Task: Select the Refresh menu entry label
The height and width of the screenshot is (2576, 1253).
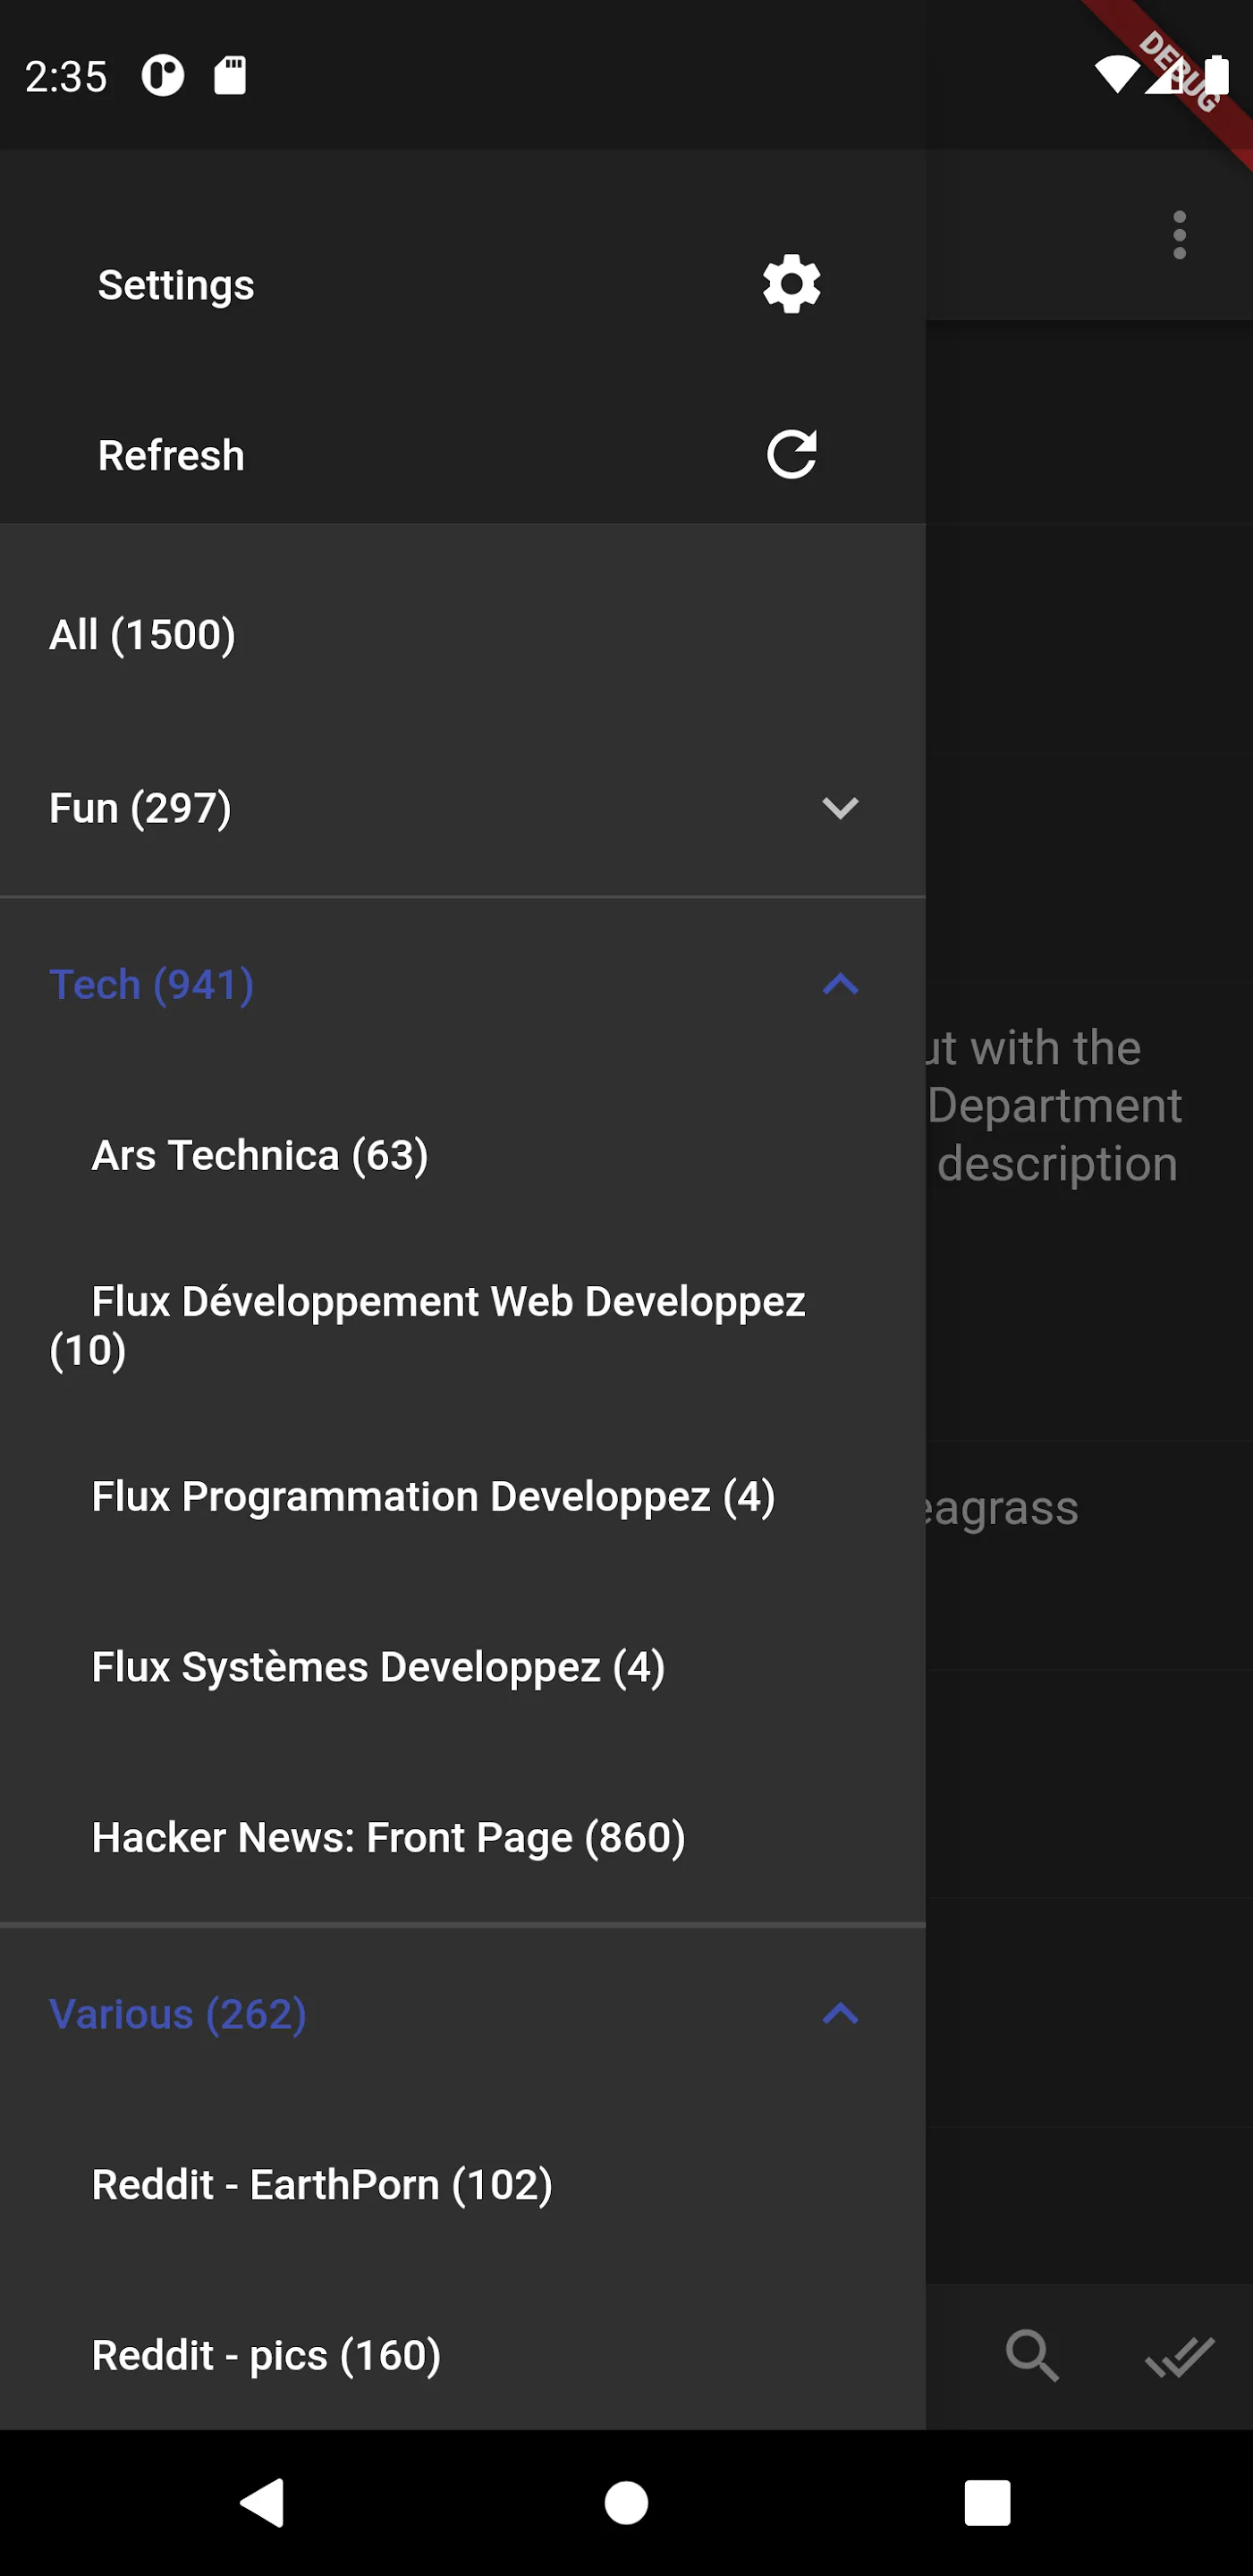Action: tap(171, 456)
